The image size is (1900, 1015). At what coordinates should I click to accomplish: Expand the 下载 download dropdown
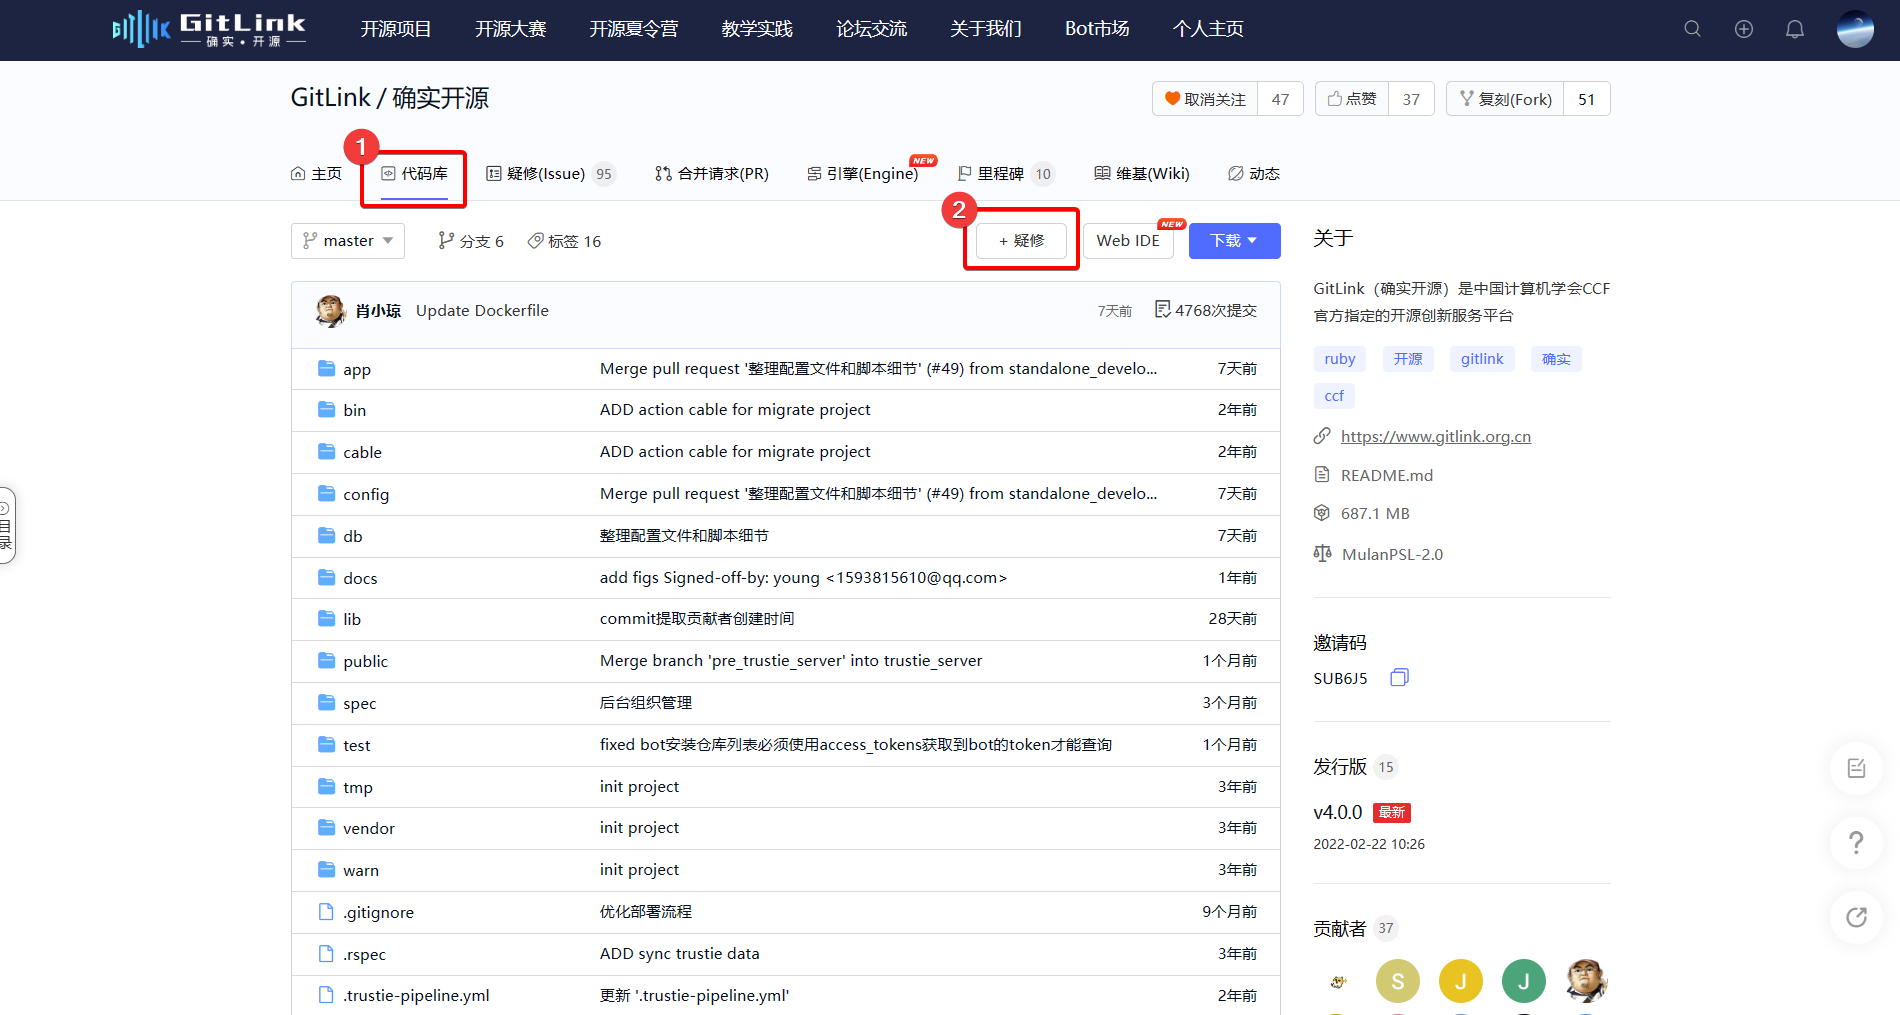click(x=1234, y=241)
